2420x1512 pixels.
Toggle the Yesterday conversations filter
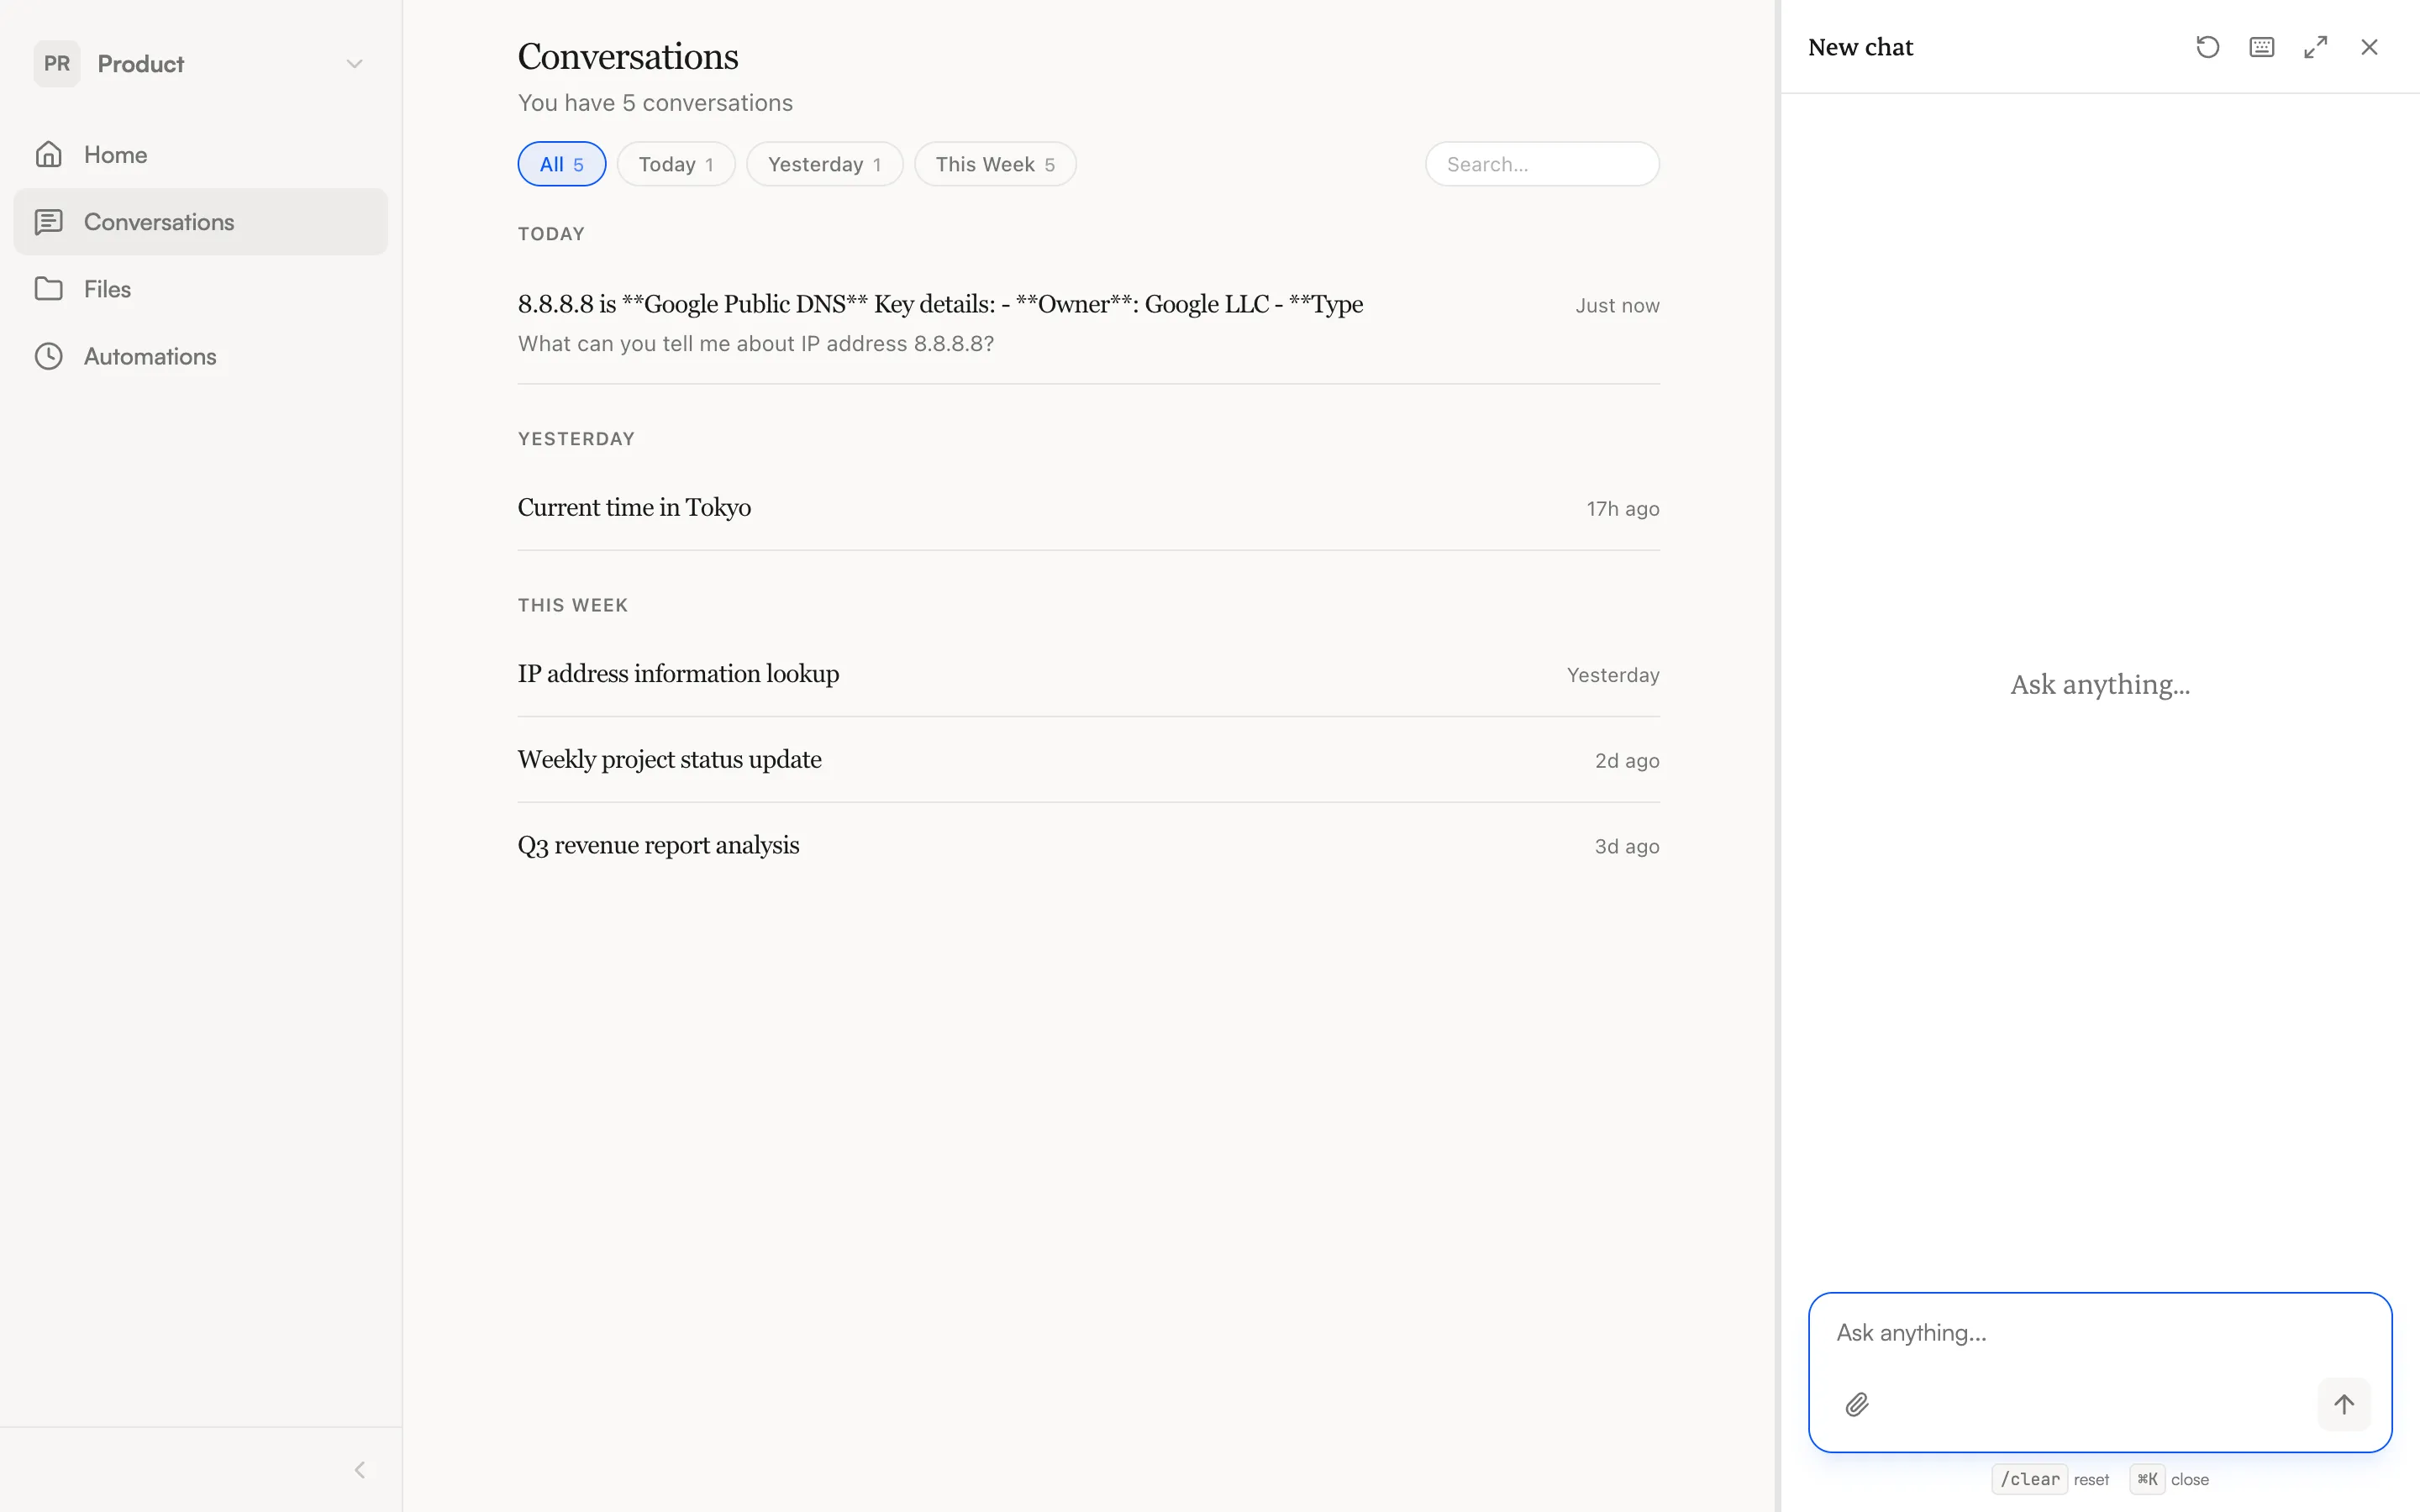coord(824,163)
